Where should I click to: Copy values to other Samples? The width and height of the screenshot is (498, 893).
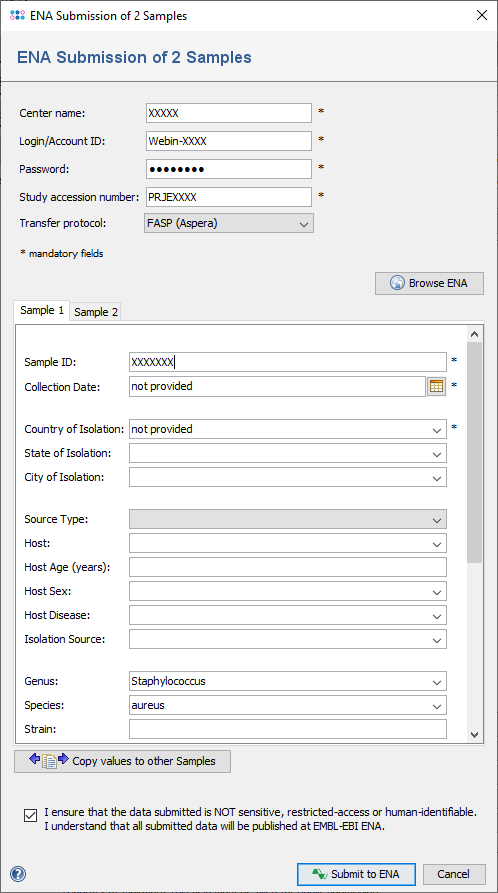coord(123,761)
